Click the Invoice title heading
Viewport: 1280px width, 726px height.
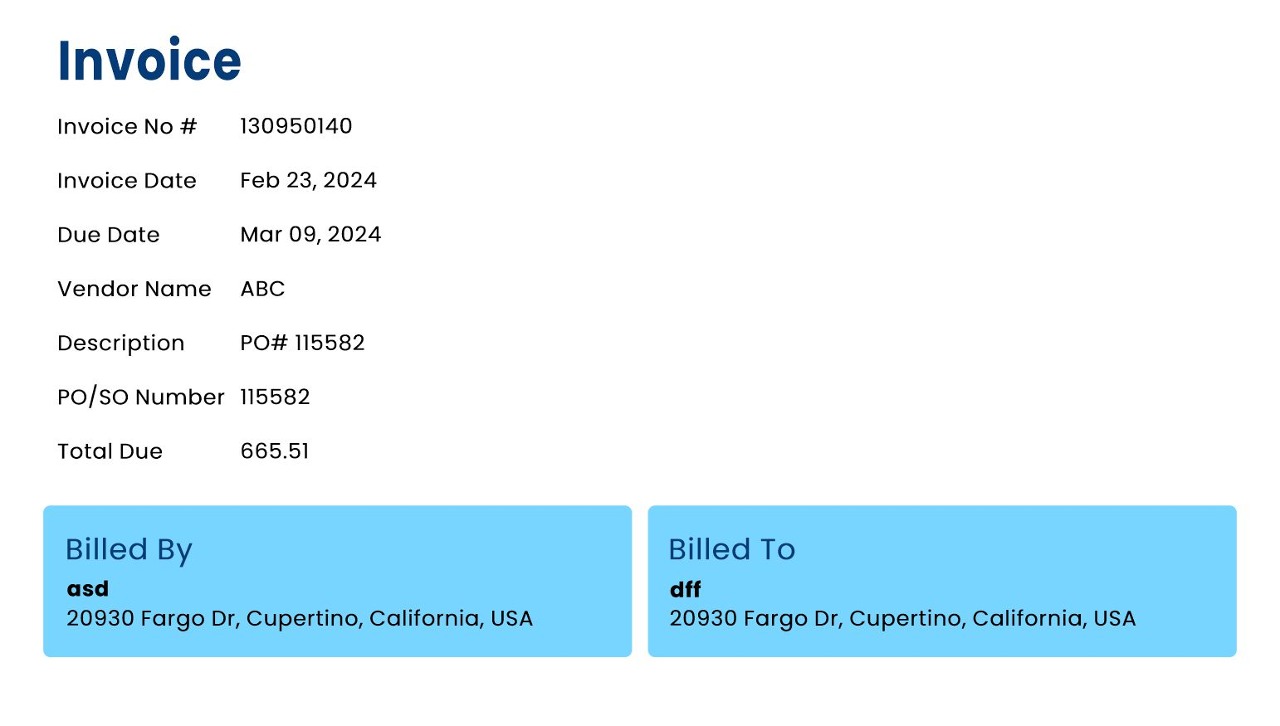(x=149, y=61)
